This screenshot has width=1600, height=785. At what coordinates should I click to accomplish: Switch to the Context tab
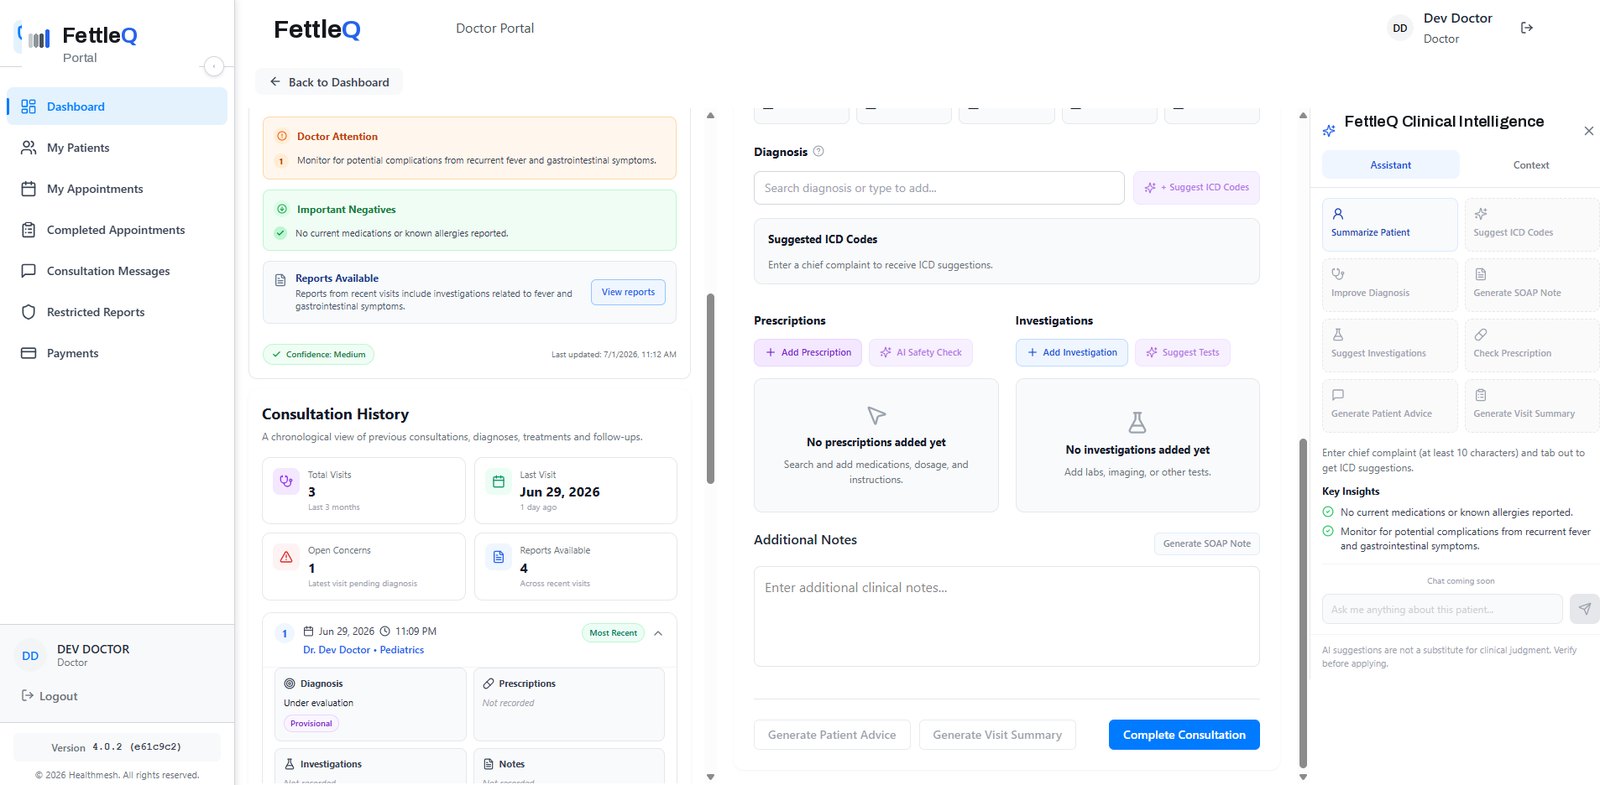click(x=1530, y=165)
